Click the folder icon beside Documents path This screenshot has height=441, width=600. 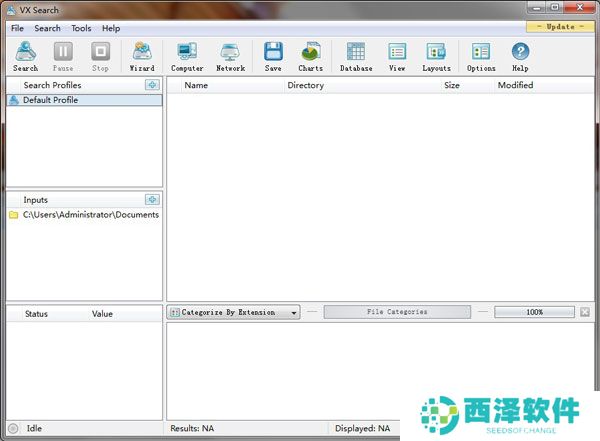click(14, 215)
